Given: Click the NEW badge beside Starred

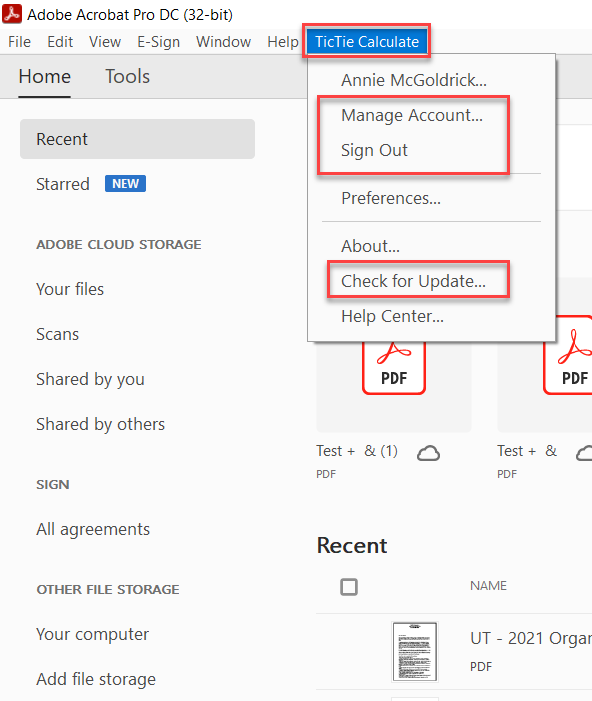Looking at the screenshot, I should pos(125,184).
